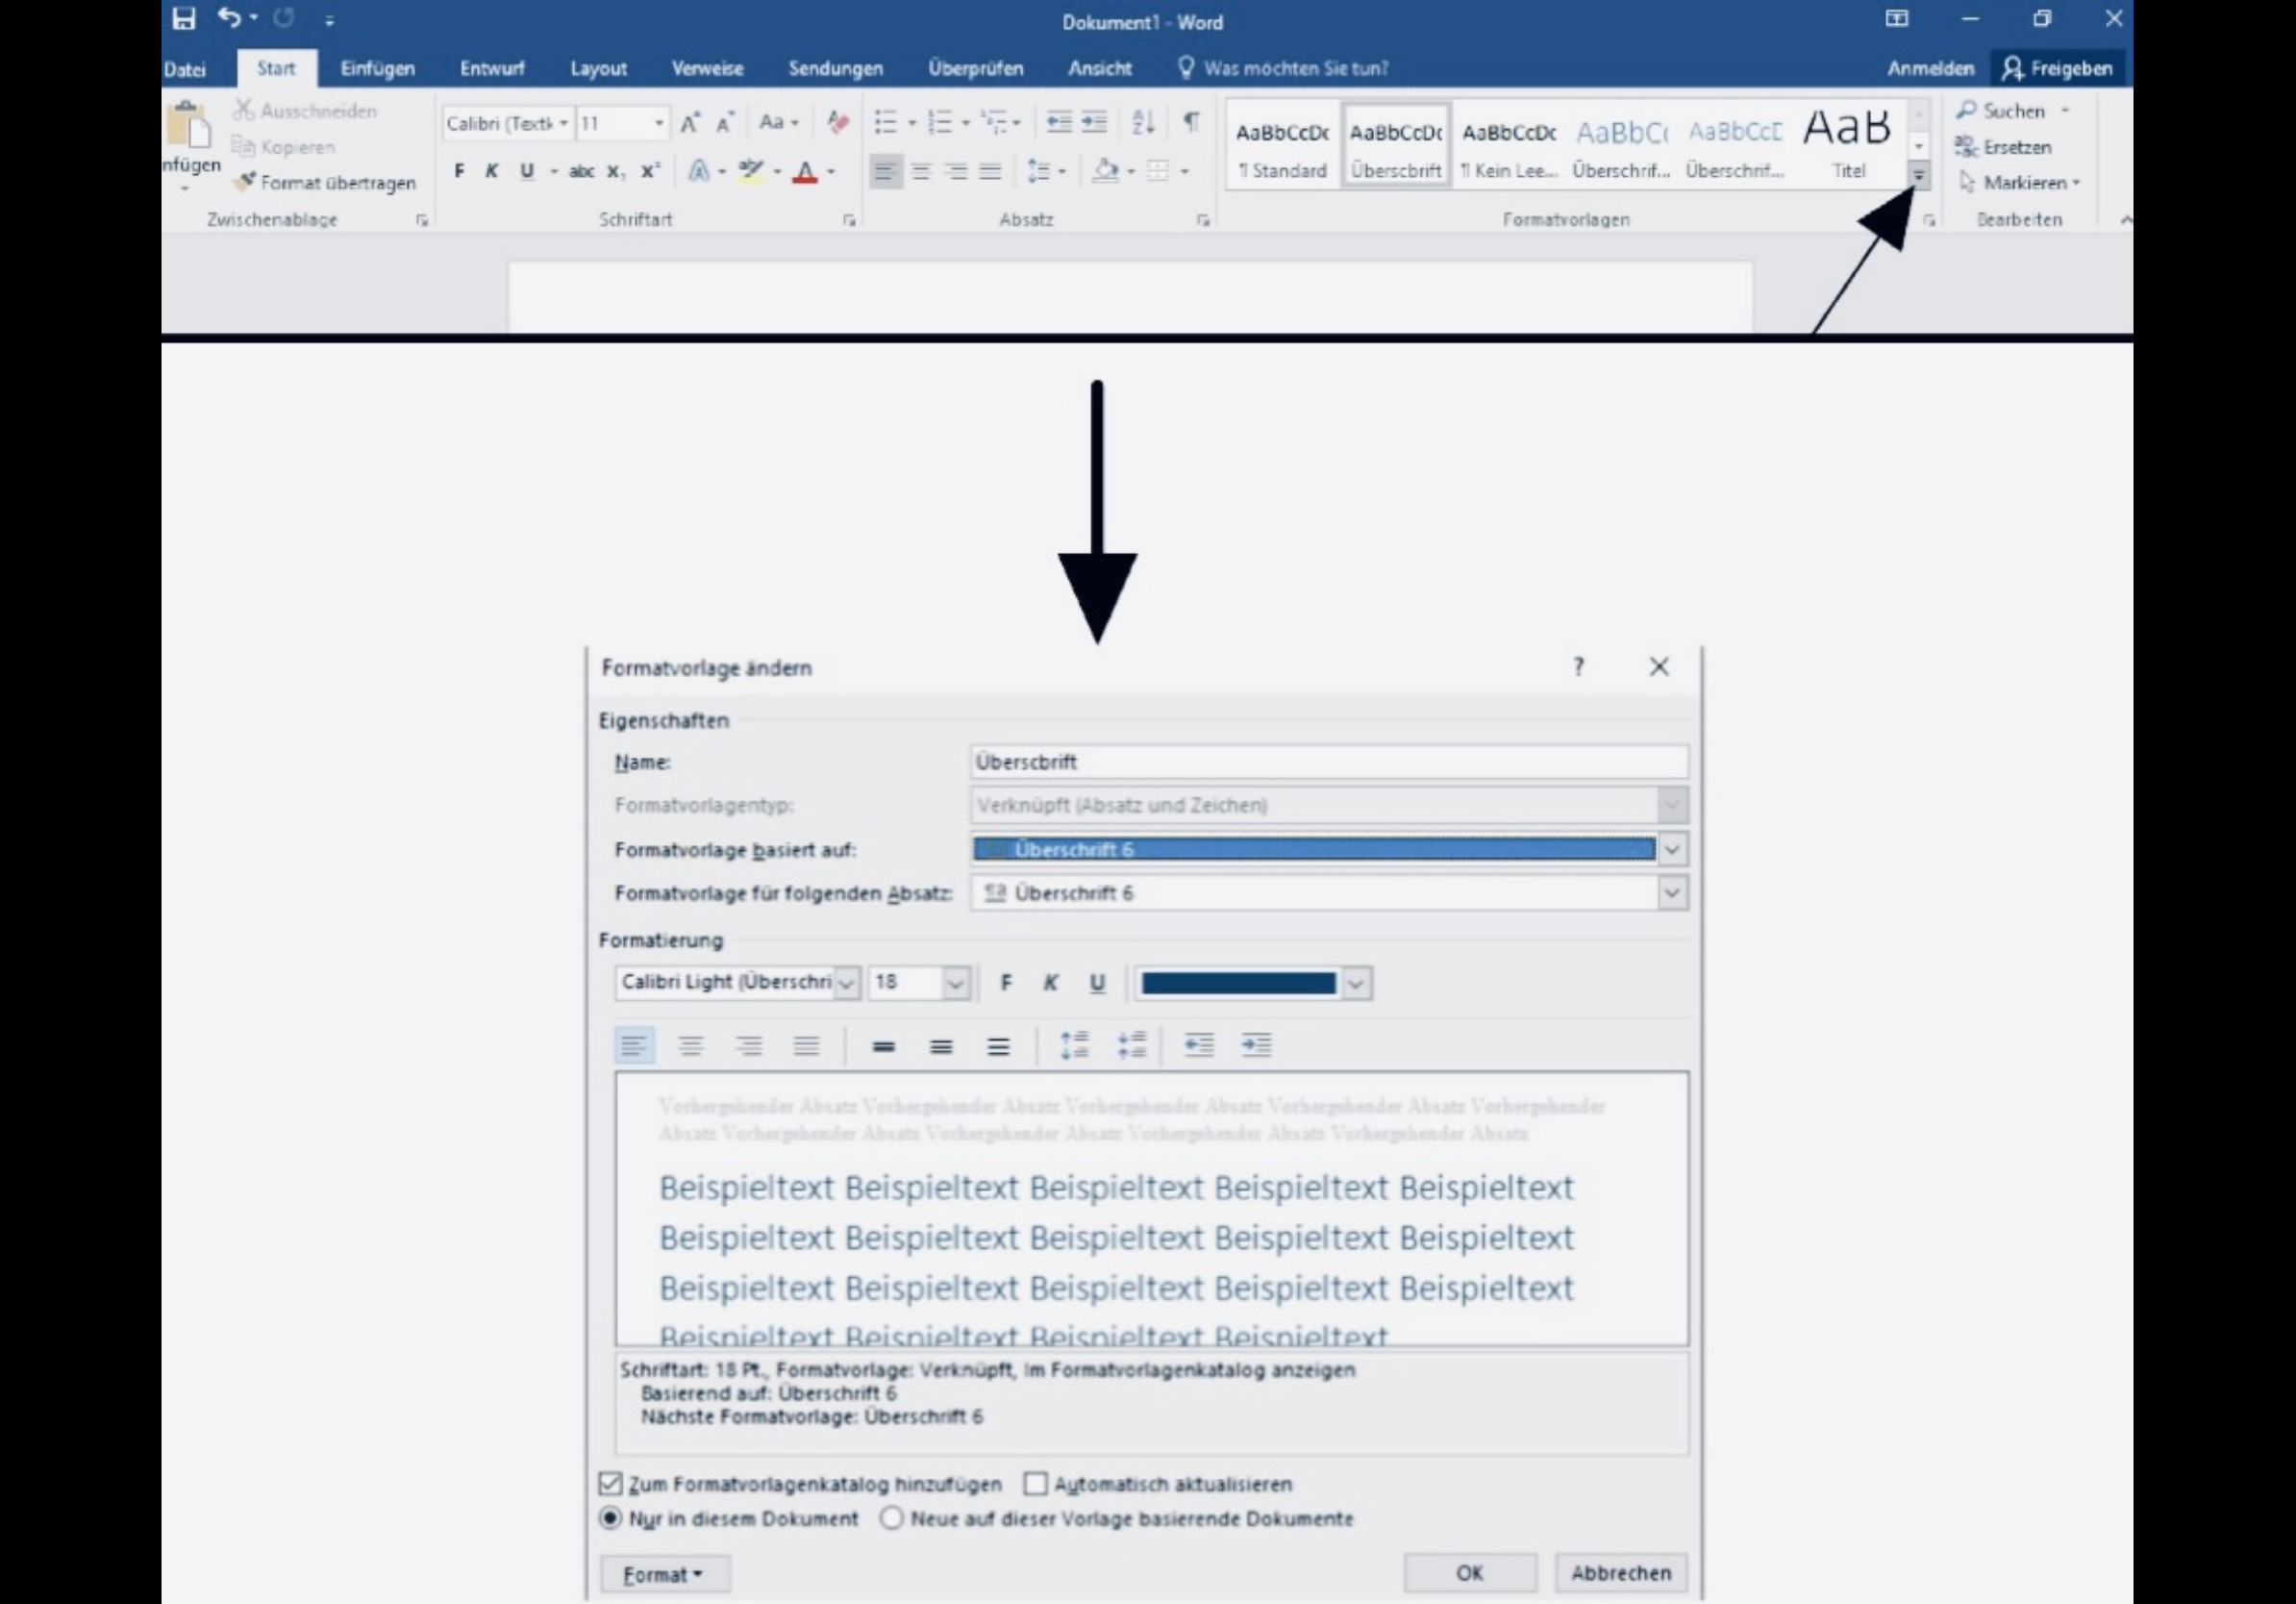Open the Layout ribbon tab
Viewport: 2296px width, 1604px height.
point(598,68)
